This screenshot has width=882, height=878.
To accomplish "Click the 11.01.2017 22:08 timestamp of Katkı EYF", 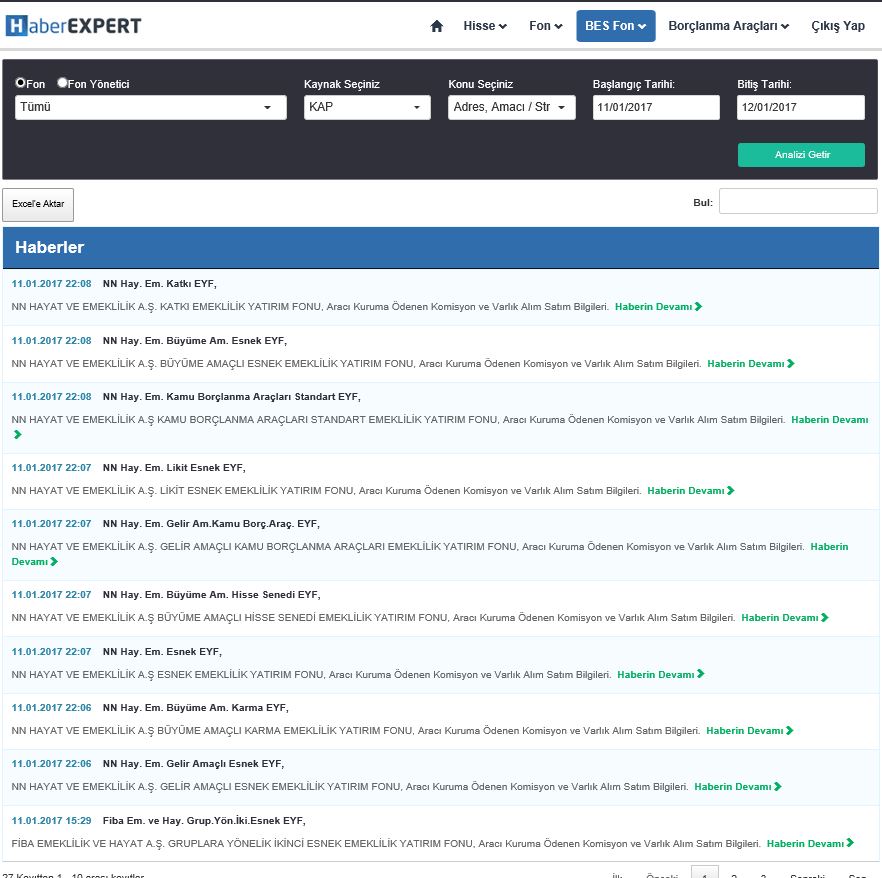I will (51, 283).
